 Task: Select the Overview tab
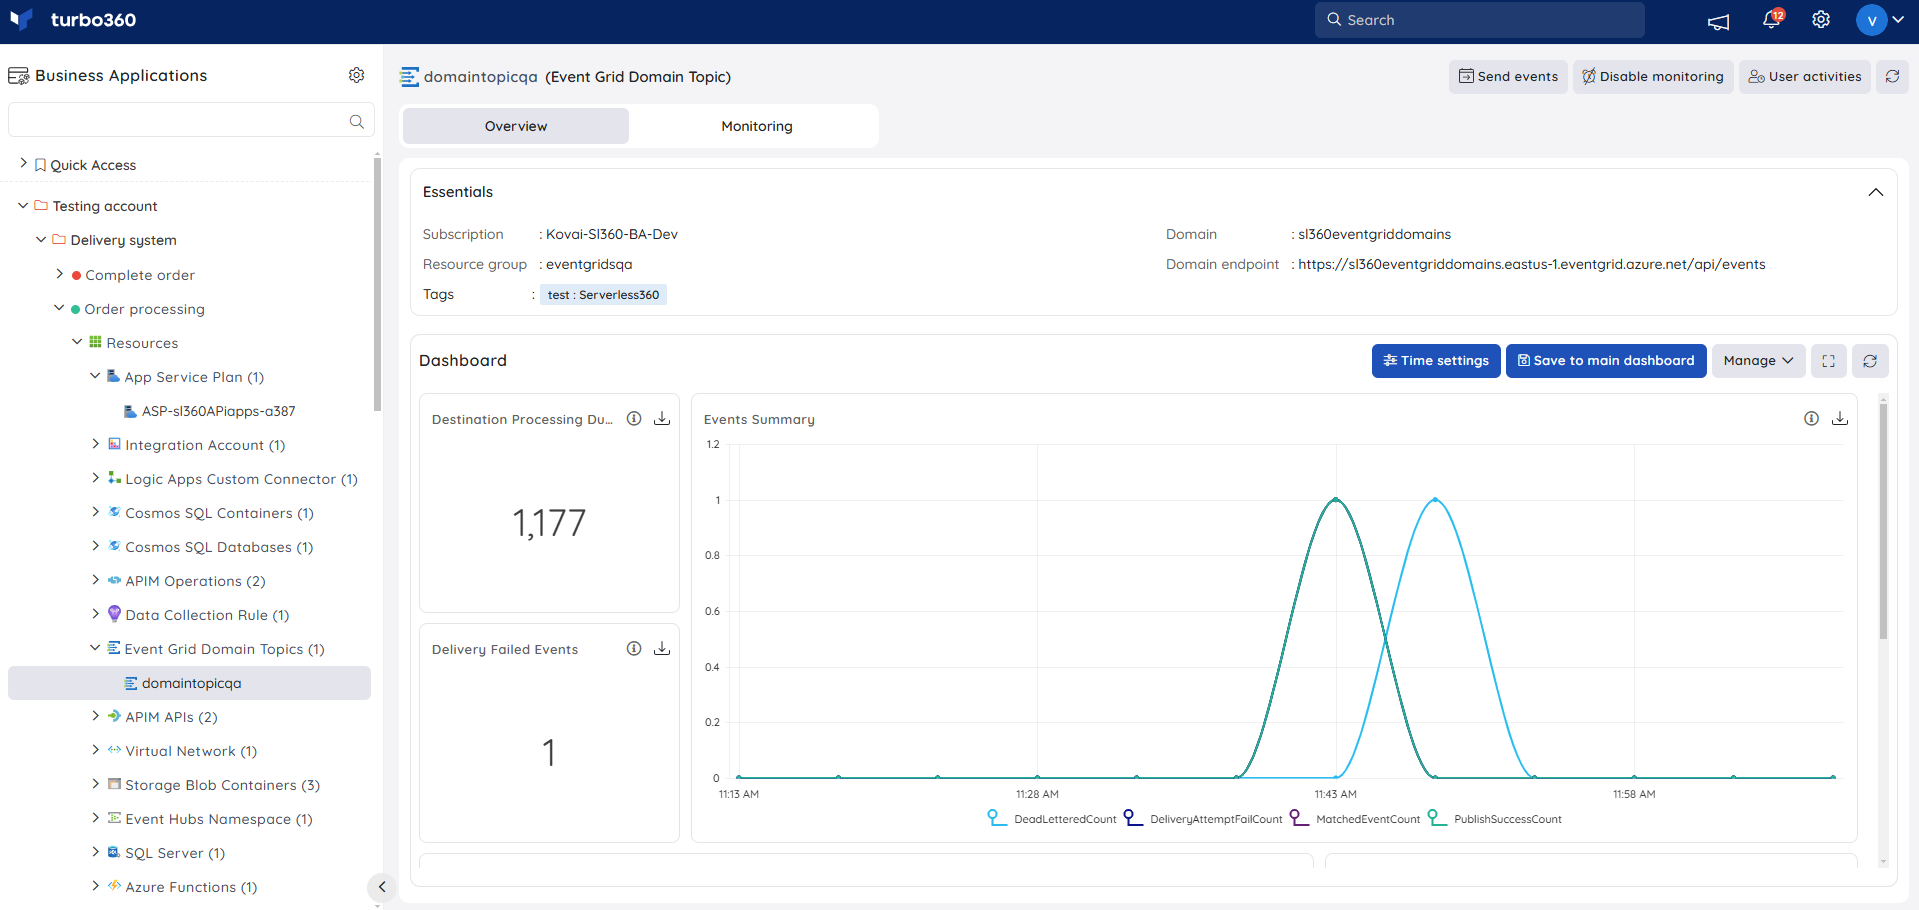click(x=516, y=126)
